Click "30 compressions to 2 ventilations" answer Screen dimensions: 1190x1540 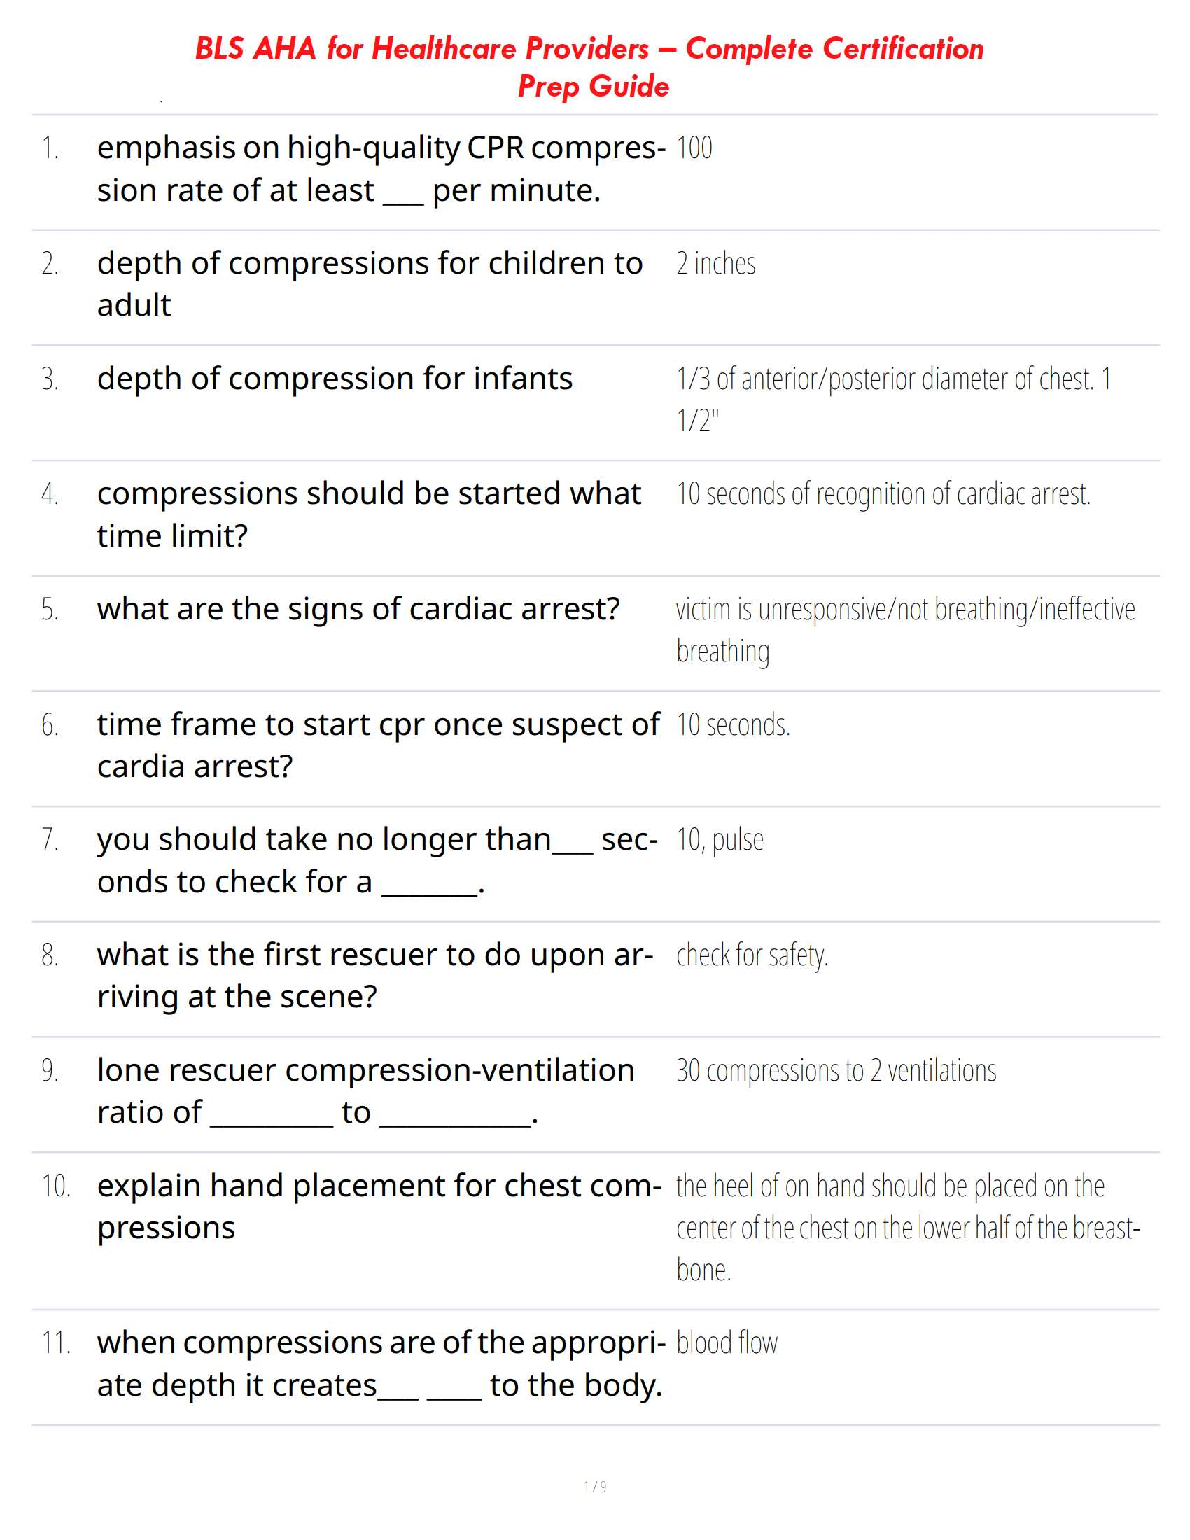click(836, 1071)
